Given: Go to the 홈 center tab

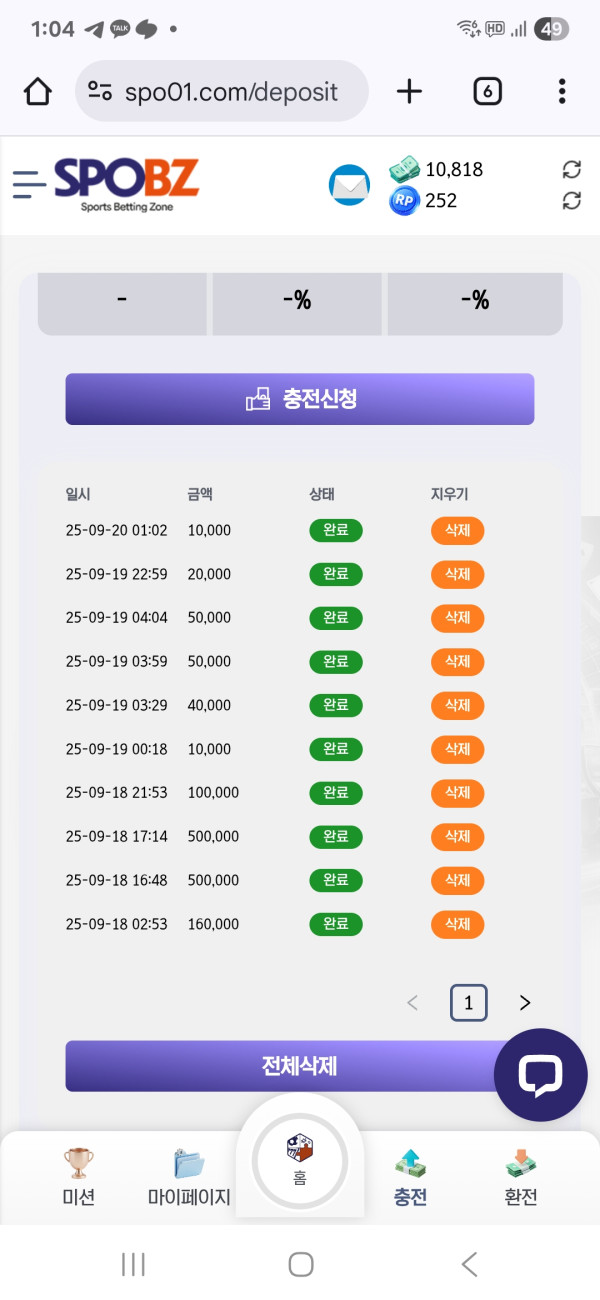Looking at the screenshot, I should point(300,1160).
